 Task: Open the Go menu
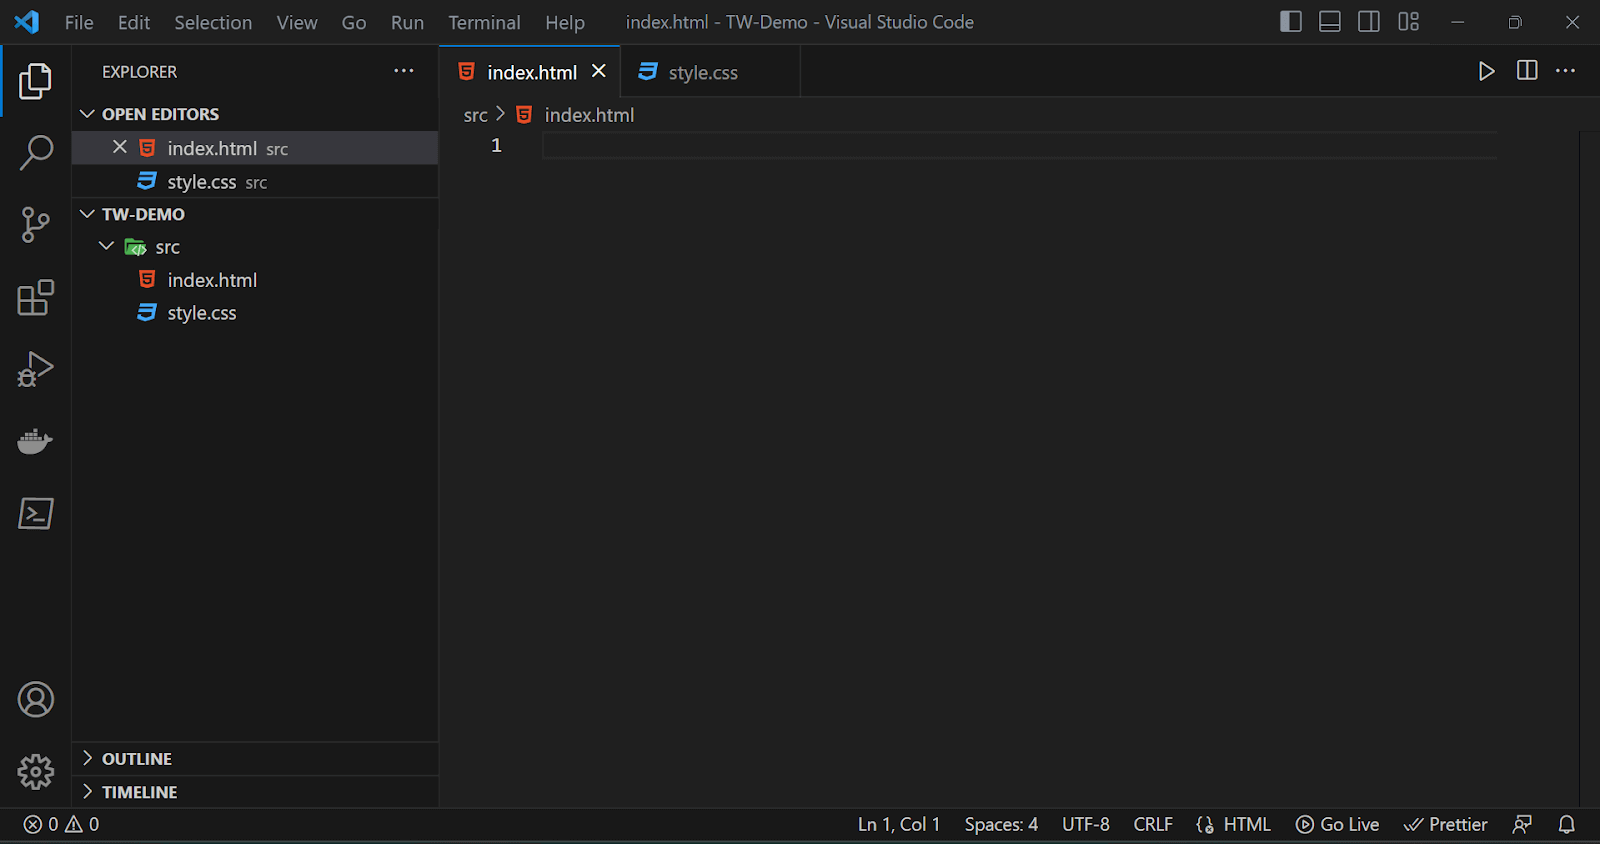pyautogui.click(x=354, y=22)
